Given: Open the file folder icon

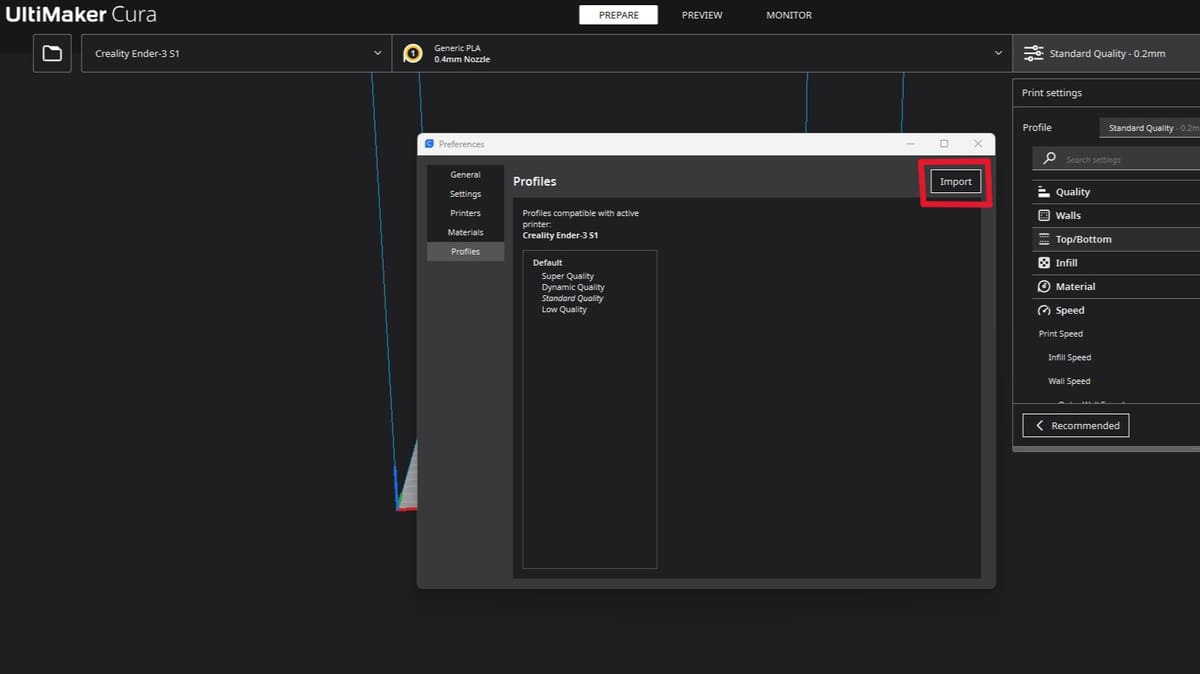Looking at the screenshot, I should (x=52, y=53).
